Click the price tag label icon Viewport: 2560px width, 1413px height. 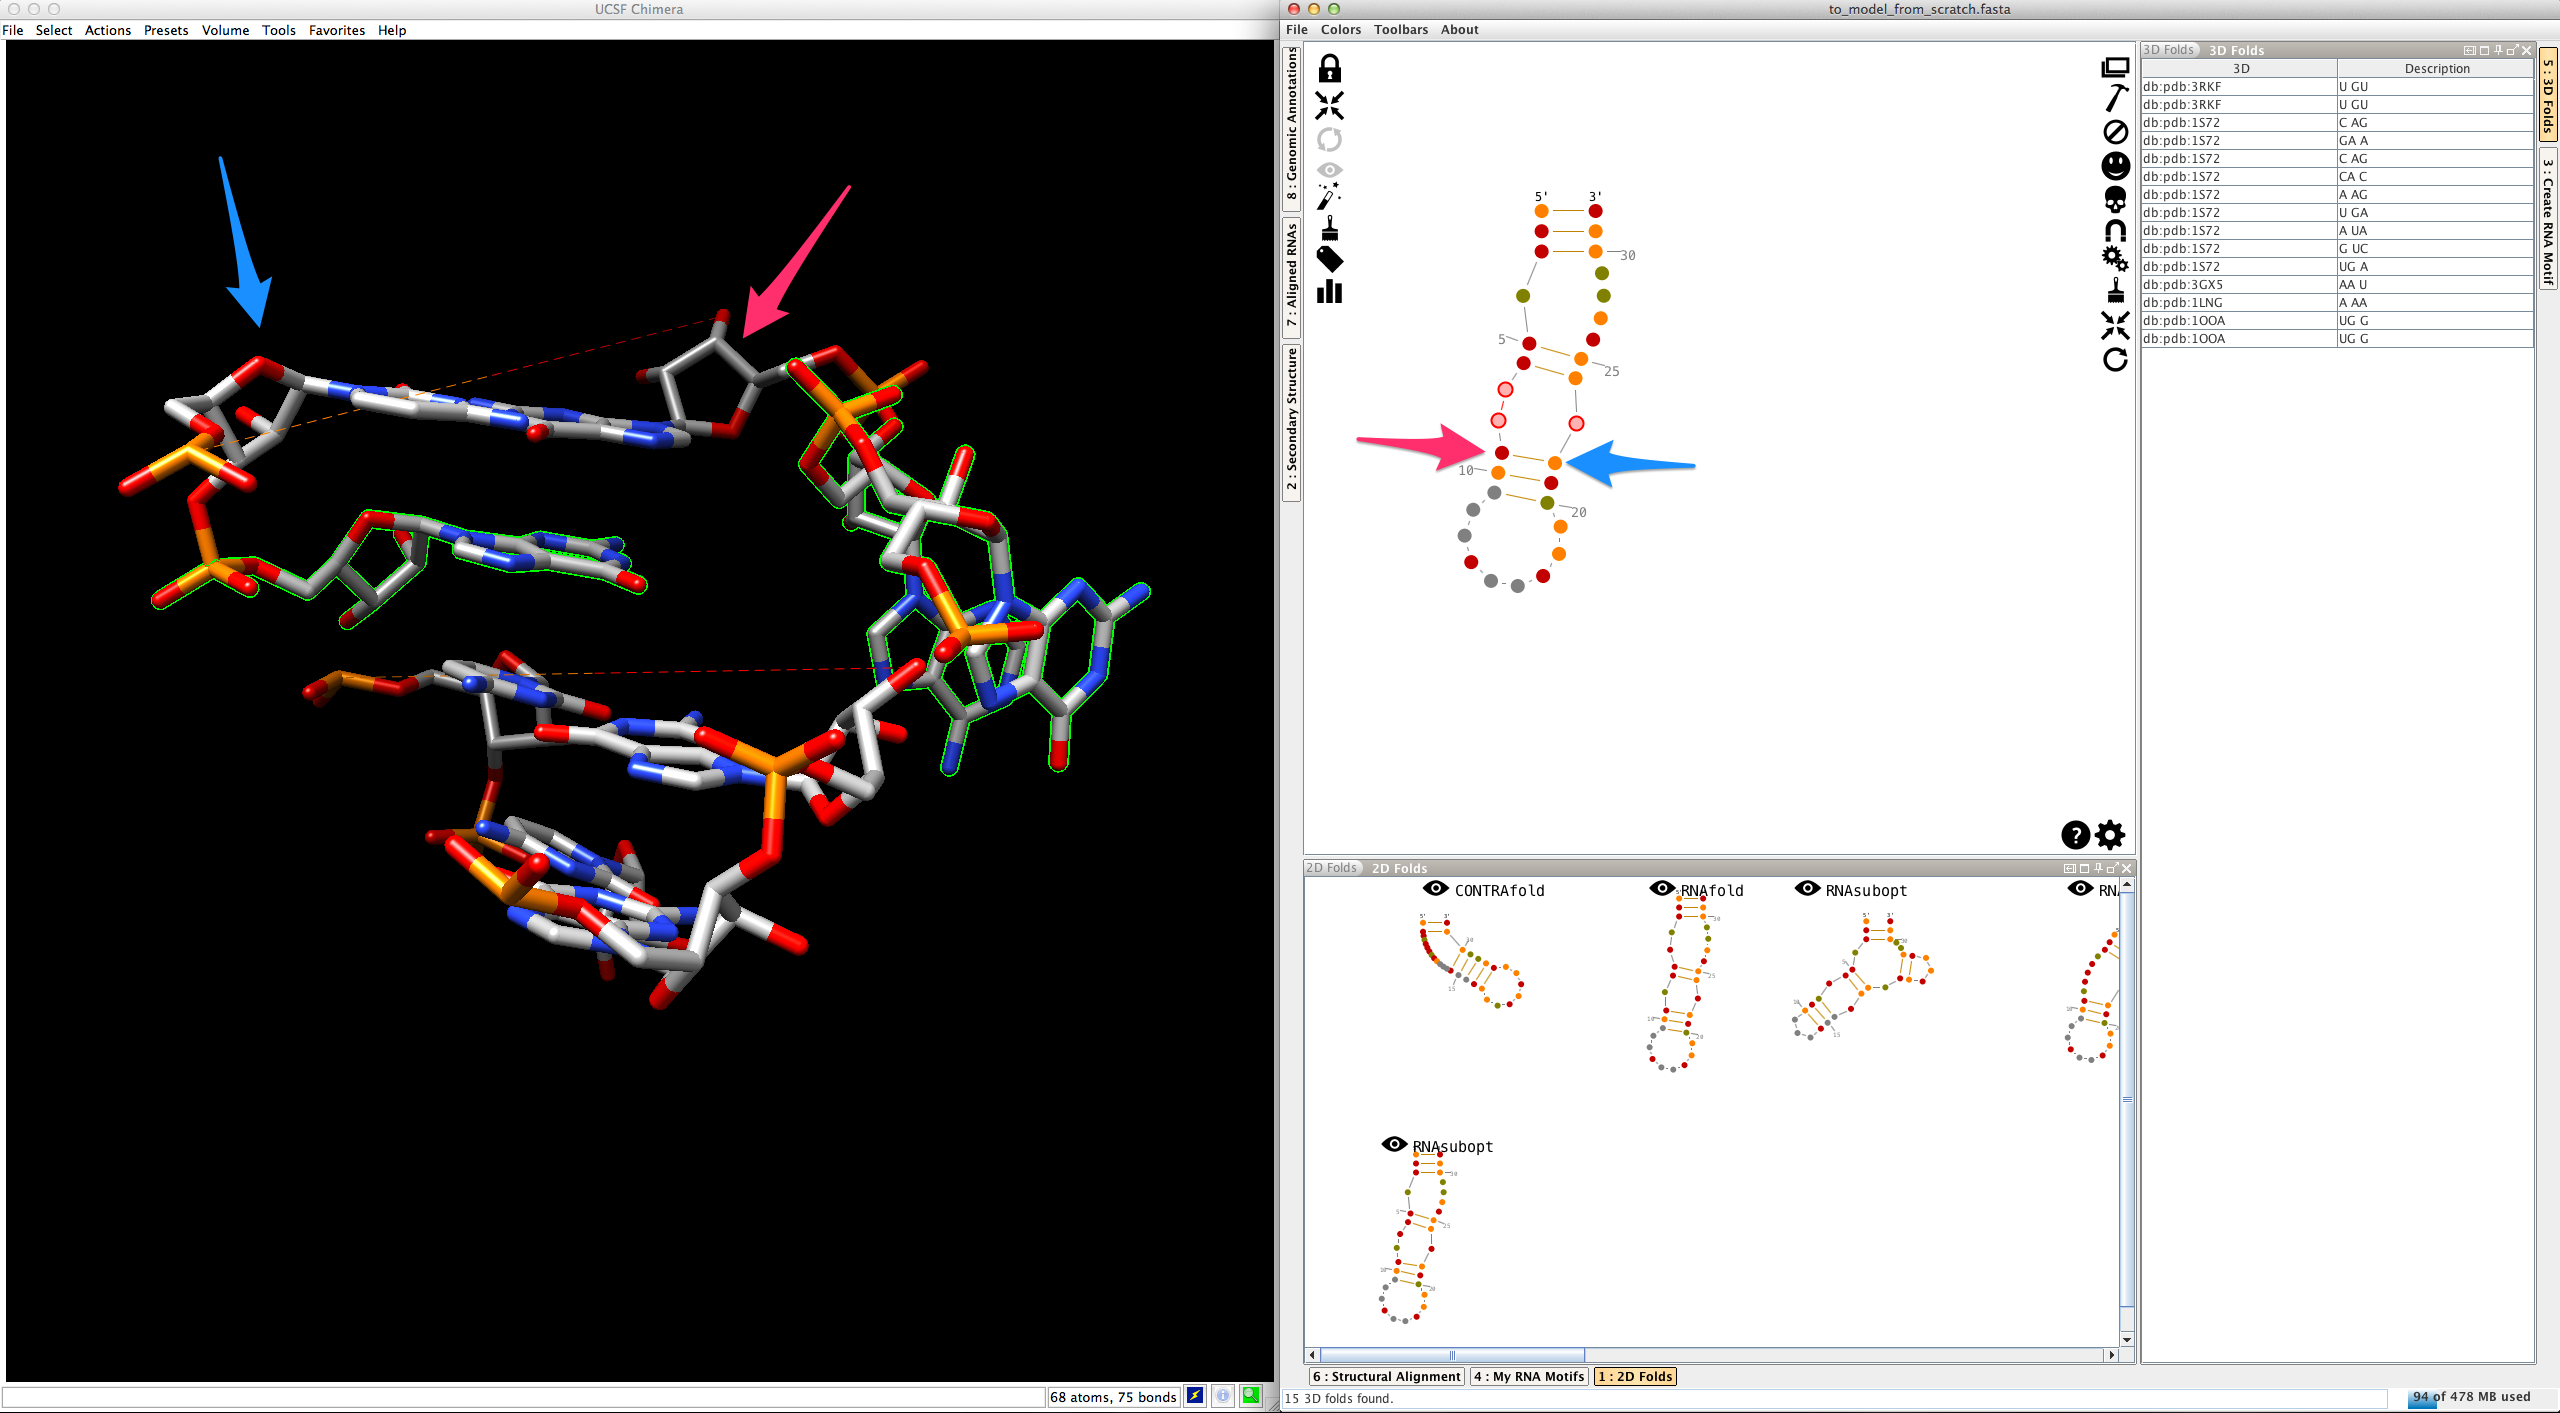click(x=1329, y=259)
